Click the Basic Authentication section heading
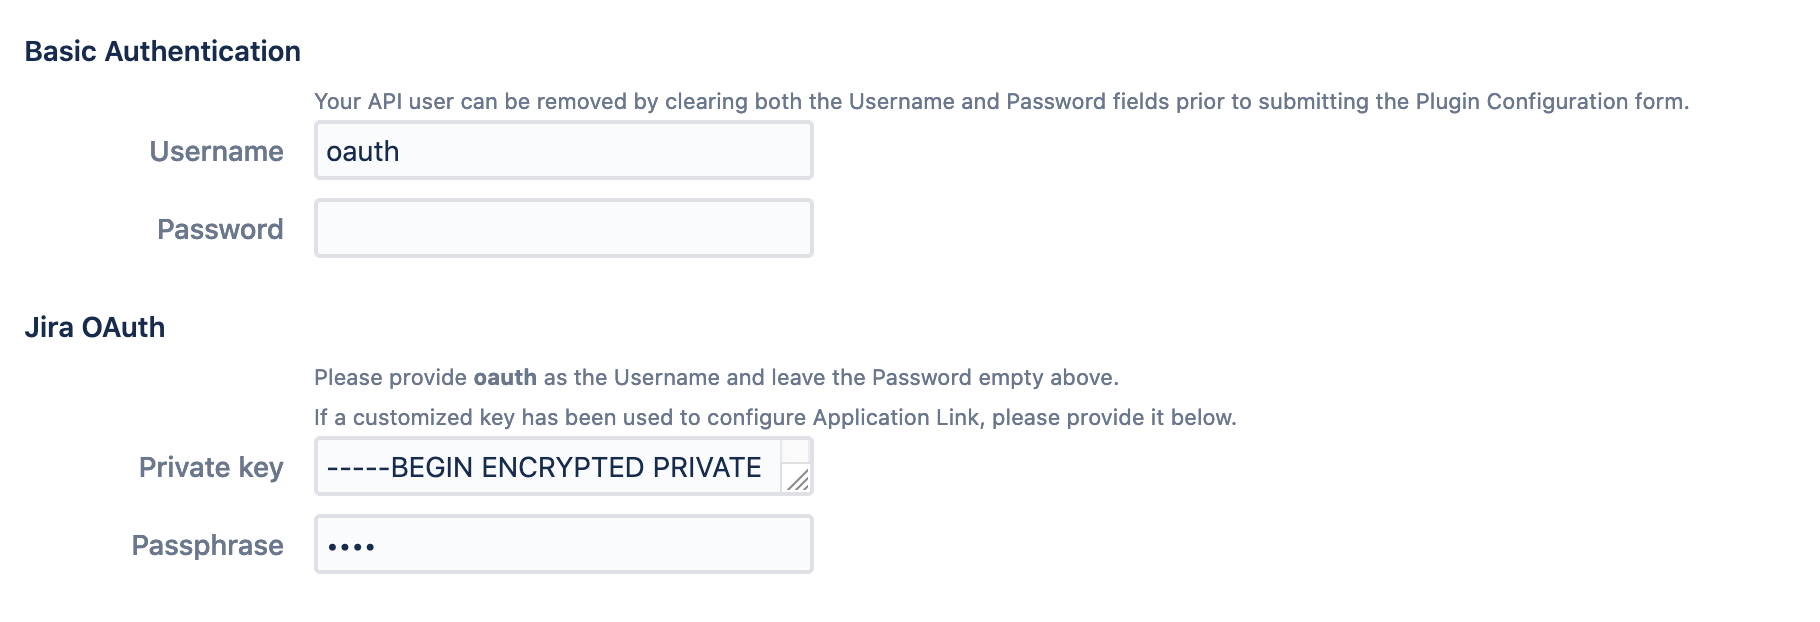This screenshot has width=1820, height=622. coord(162,52)
